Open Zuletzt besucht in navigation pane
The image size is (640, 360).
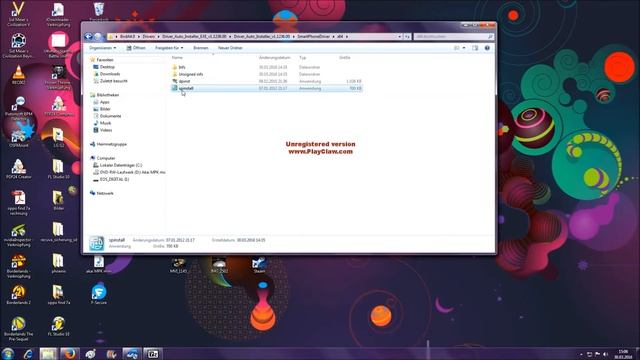point(113,81)
